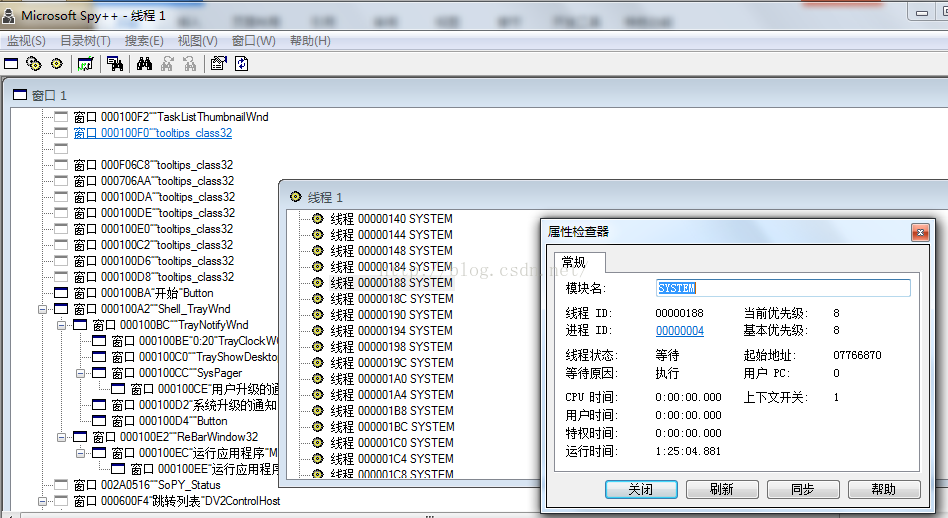Screen dimensions: 948x518
Task: Collapse the 000100A2 Shell_TrayWnd node
Action: click(42, 309)
